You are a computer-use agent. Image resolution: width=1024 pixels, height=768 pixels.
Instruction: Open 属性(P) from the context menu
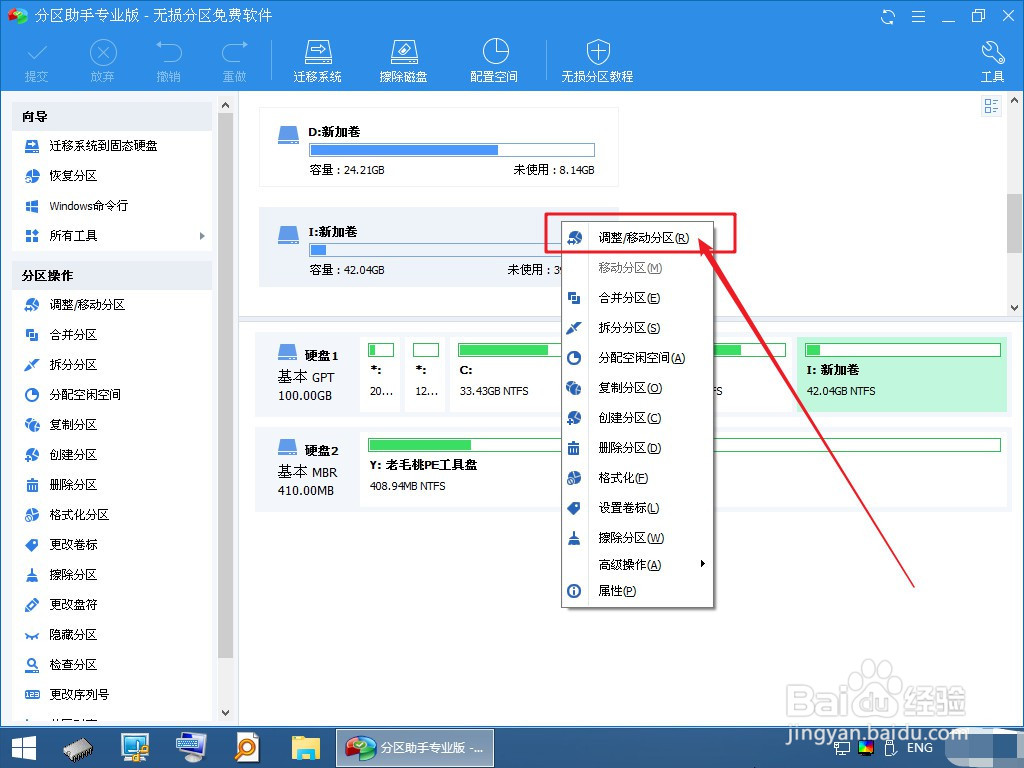tap(637, 592)
